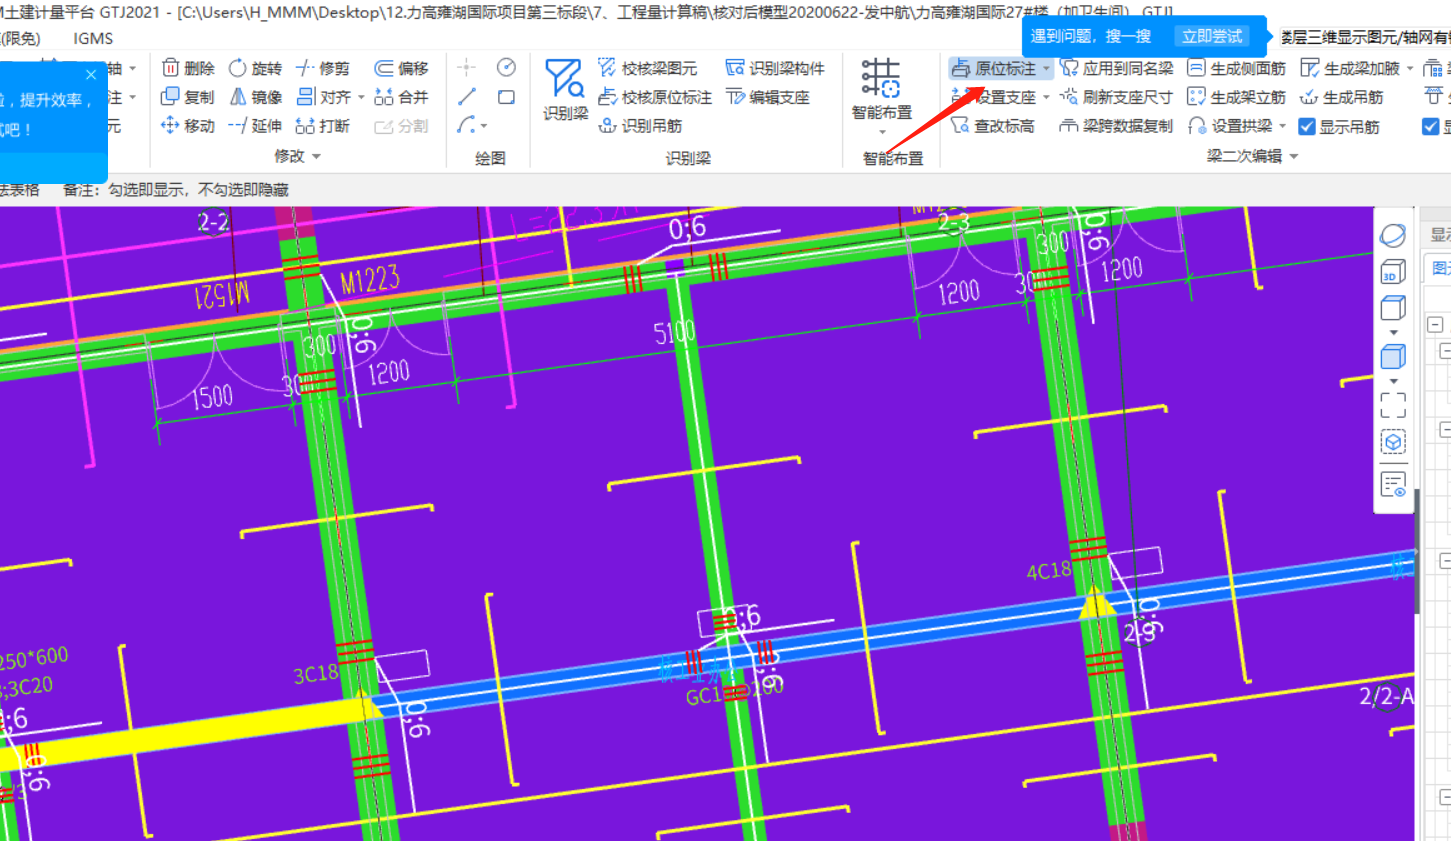Click the 删除 (delete) tool
This screenshot has width=1451, height=841.
[x=188, y=68]
